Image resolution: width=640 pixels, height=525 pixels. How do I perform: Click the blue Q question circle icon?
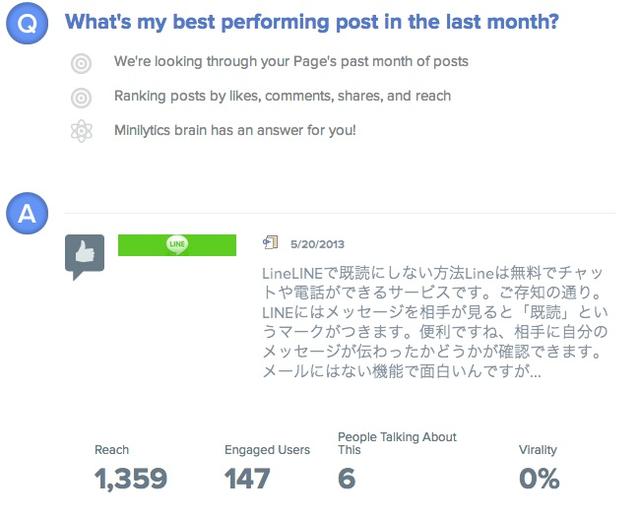[27, 25]
